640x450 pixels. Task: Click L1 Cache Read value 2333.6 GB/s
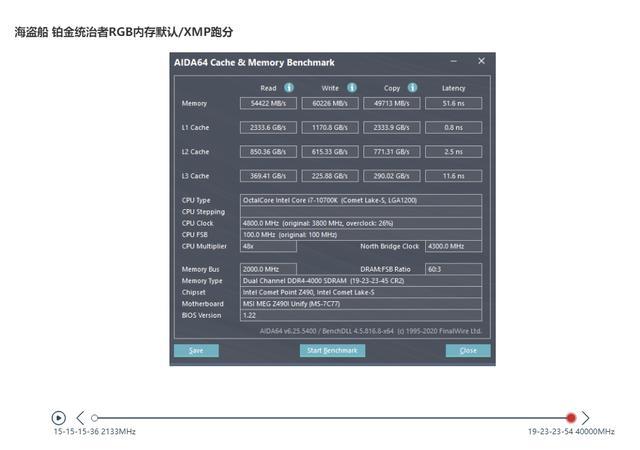[268, 127]
